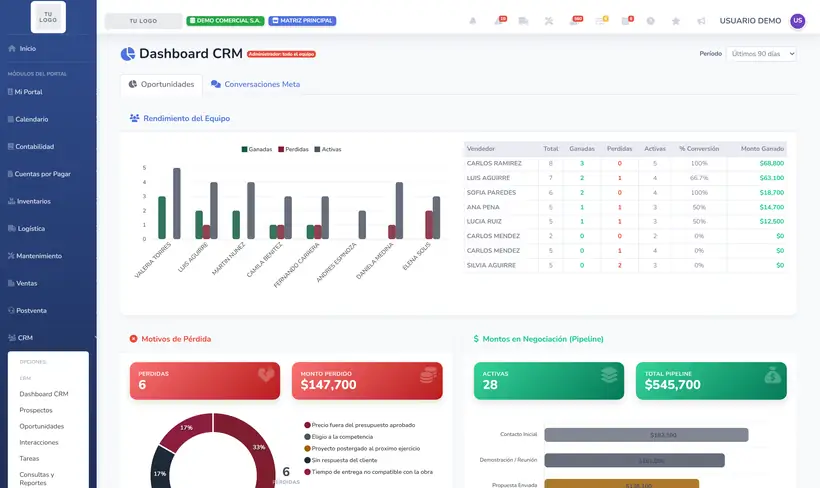This screenshot has height=488, width=820.
Task: Open Interacciones in the CRM submenu
Action: click(39, 442)
